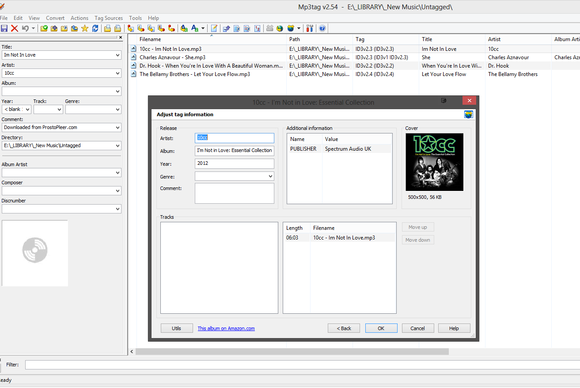
Task: Open the Convert menu
Action: [55, 18]
